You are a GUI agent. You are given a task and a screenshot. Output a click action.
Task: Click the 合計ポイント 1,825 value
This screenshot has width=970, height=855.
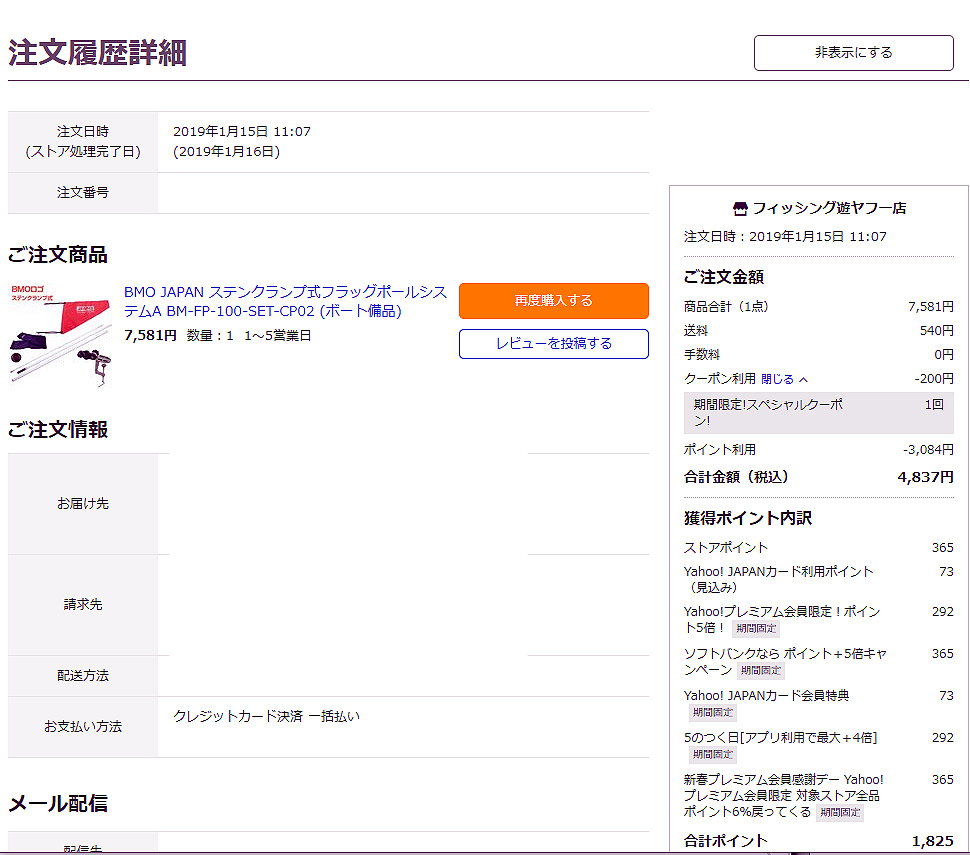click(x=932, y=841)
